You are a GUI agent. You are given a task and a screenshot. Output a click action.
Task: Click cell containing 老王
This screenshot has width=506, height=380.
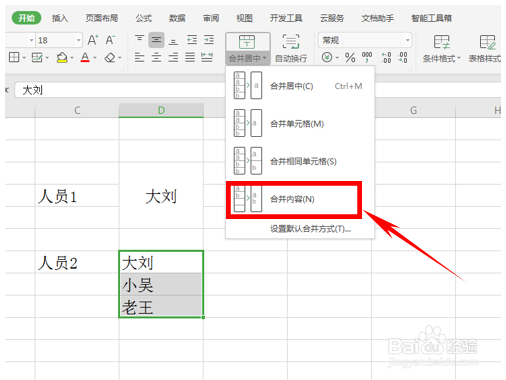161,307
